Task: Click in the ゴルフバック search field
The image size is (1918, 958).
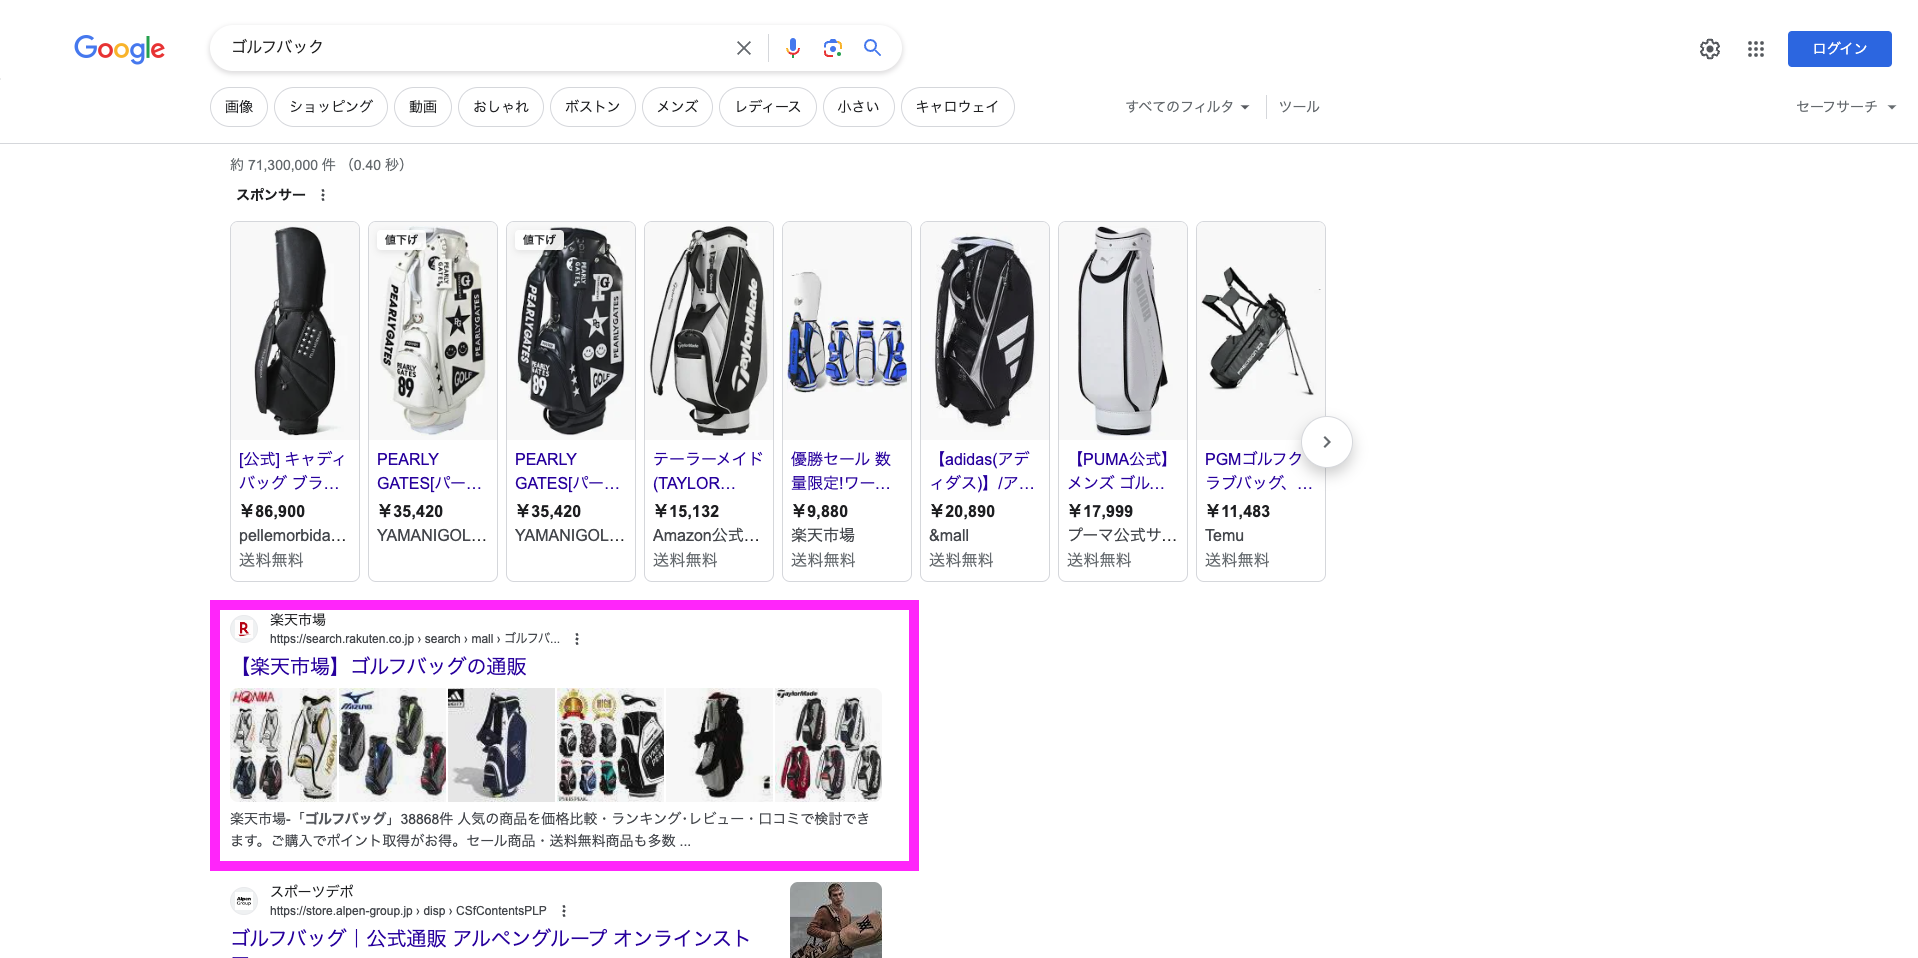Action: pos(475,47)
